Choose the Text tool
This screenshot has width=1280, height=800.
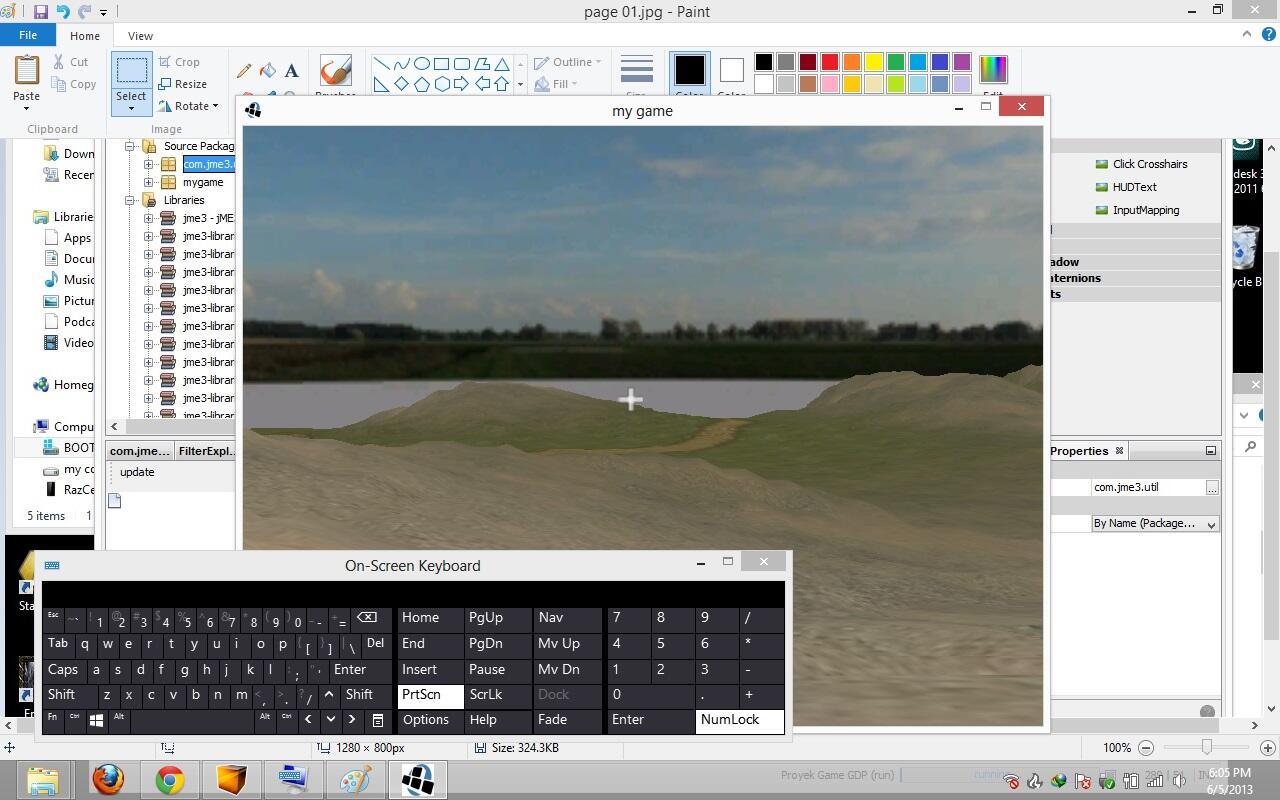(x=291, y=71)
